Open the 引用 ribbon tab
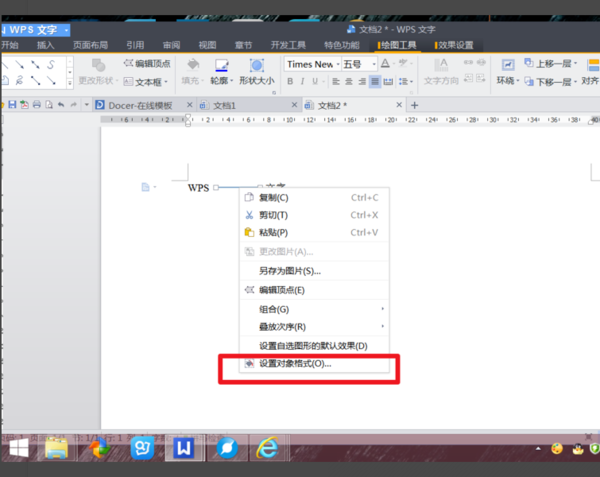Screen dimensions: 600x477 point(135,45)
